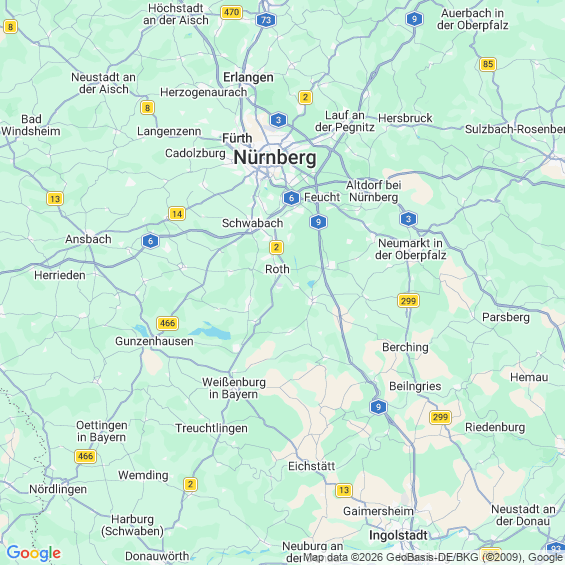
Task: Select the Ingolstadt city label
Action: 398,535
